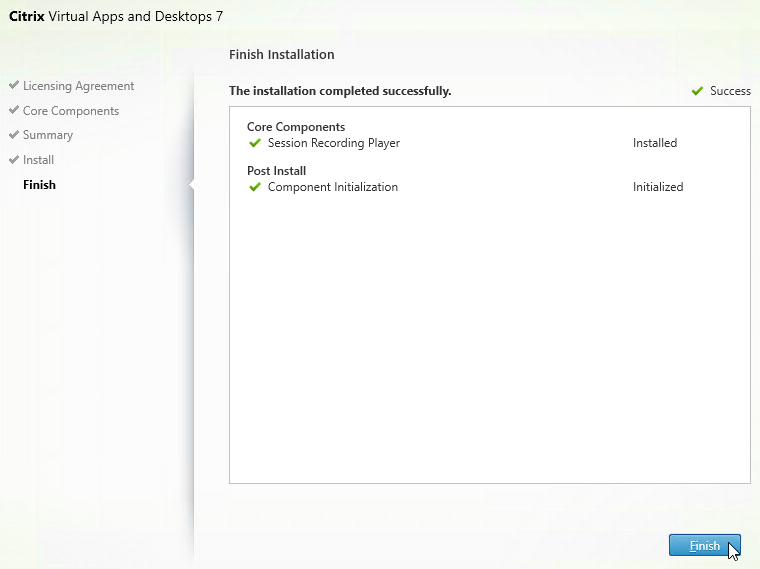Click the gray checkmark beside Core Components step
760x569 pixels.
14,110
